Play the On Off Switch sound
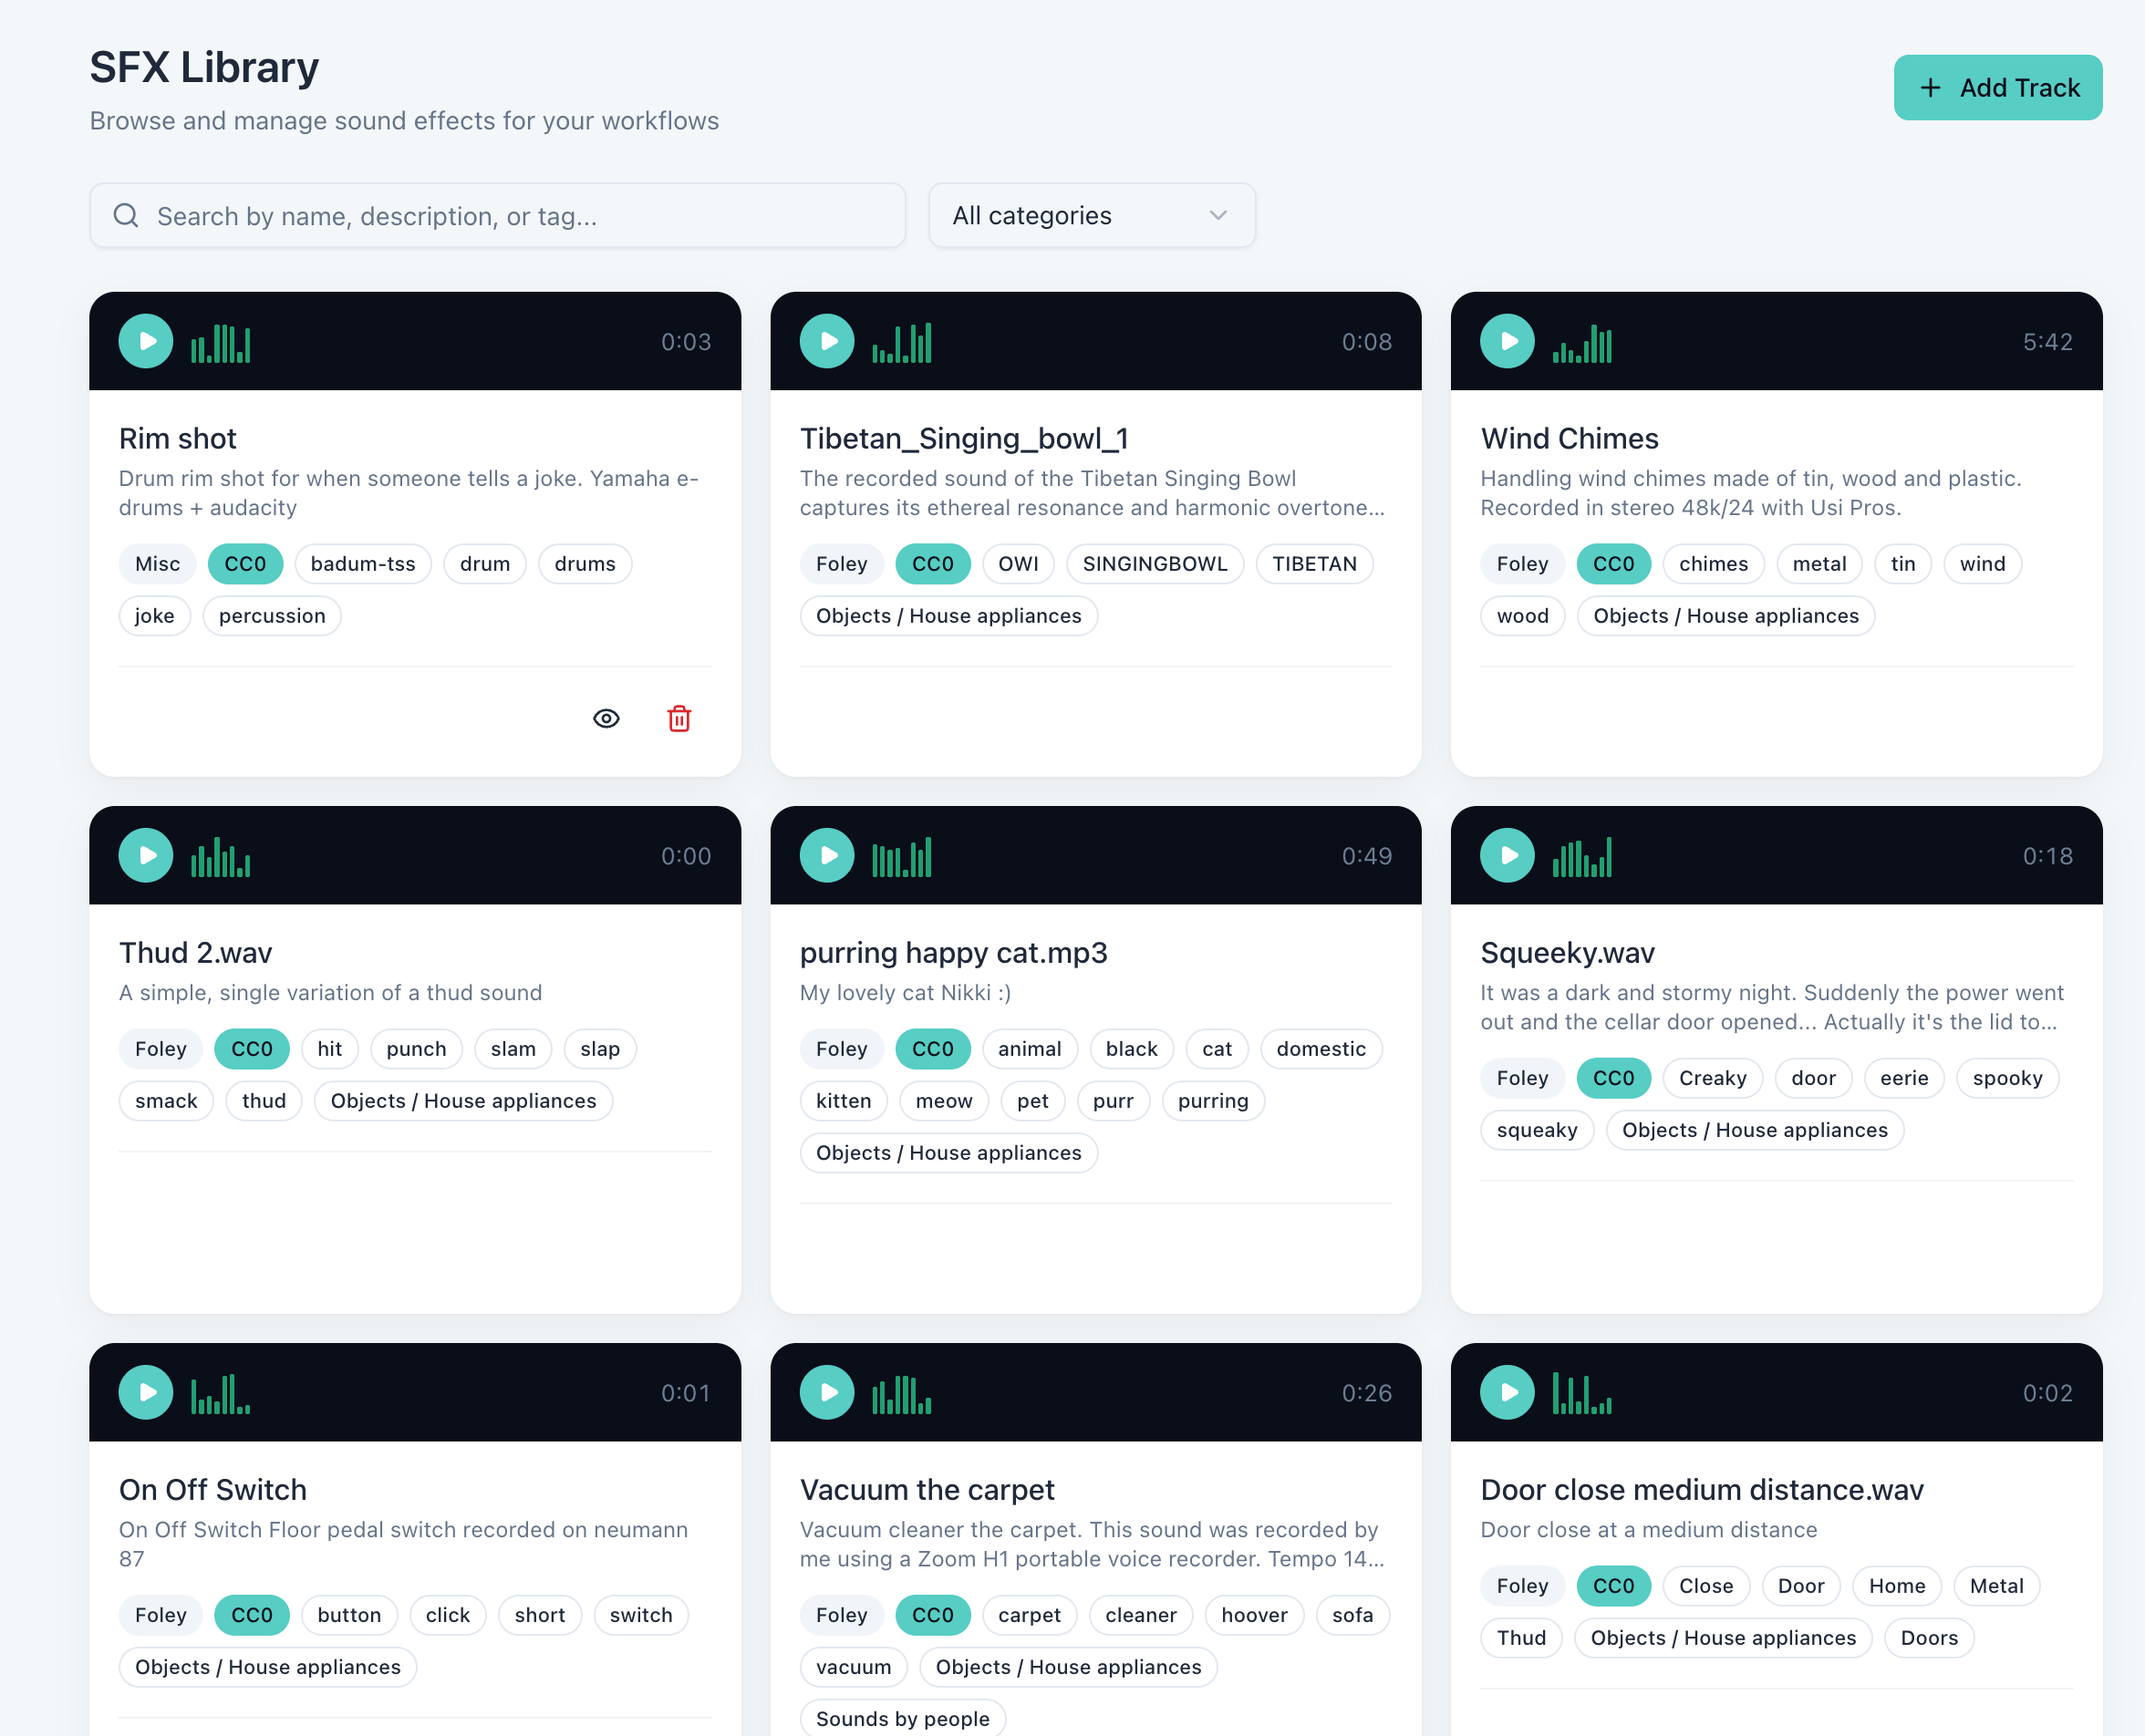Image resolution: width=2145 pixels, height=1736 pixels. click(145, 1392)
